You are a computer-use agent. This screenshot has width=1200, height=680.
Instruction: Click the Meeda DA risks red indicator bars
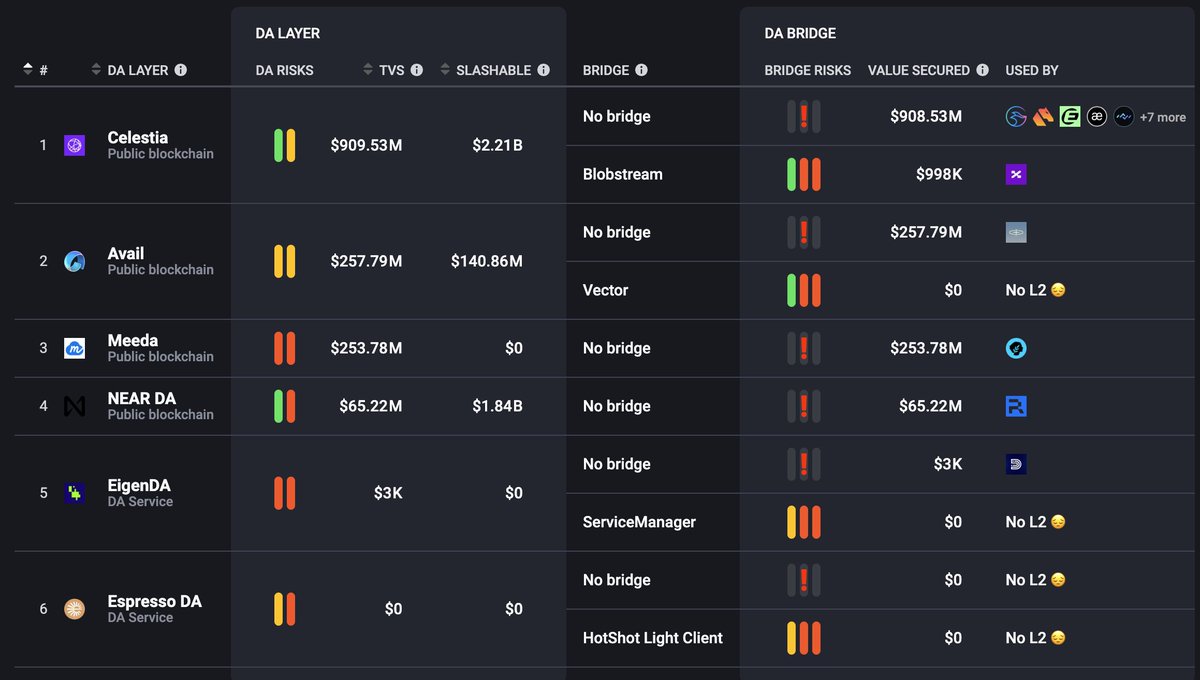285,348
